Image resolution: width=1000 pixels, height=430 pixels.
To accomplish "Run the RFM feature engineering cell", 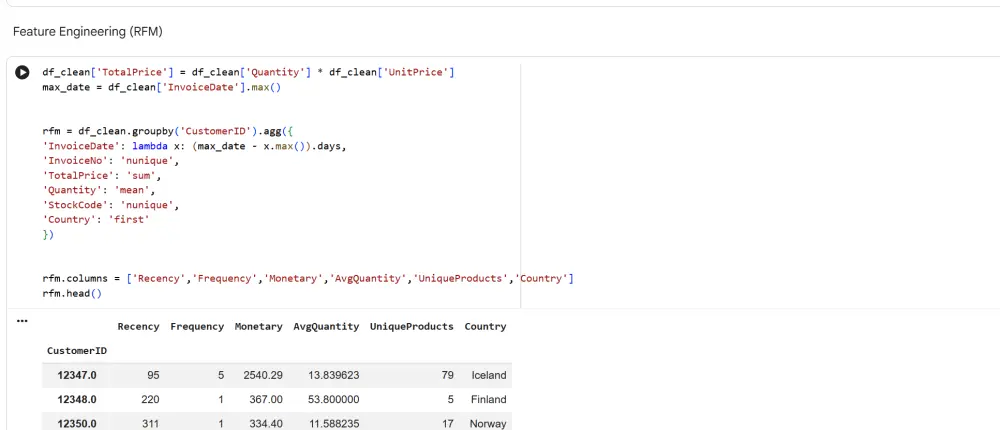I will (x=22, y=73).
